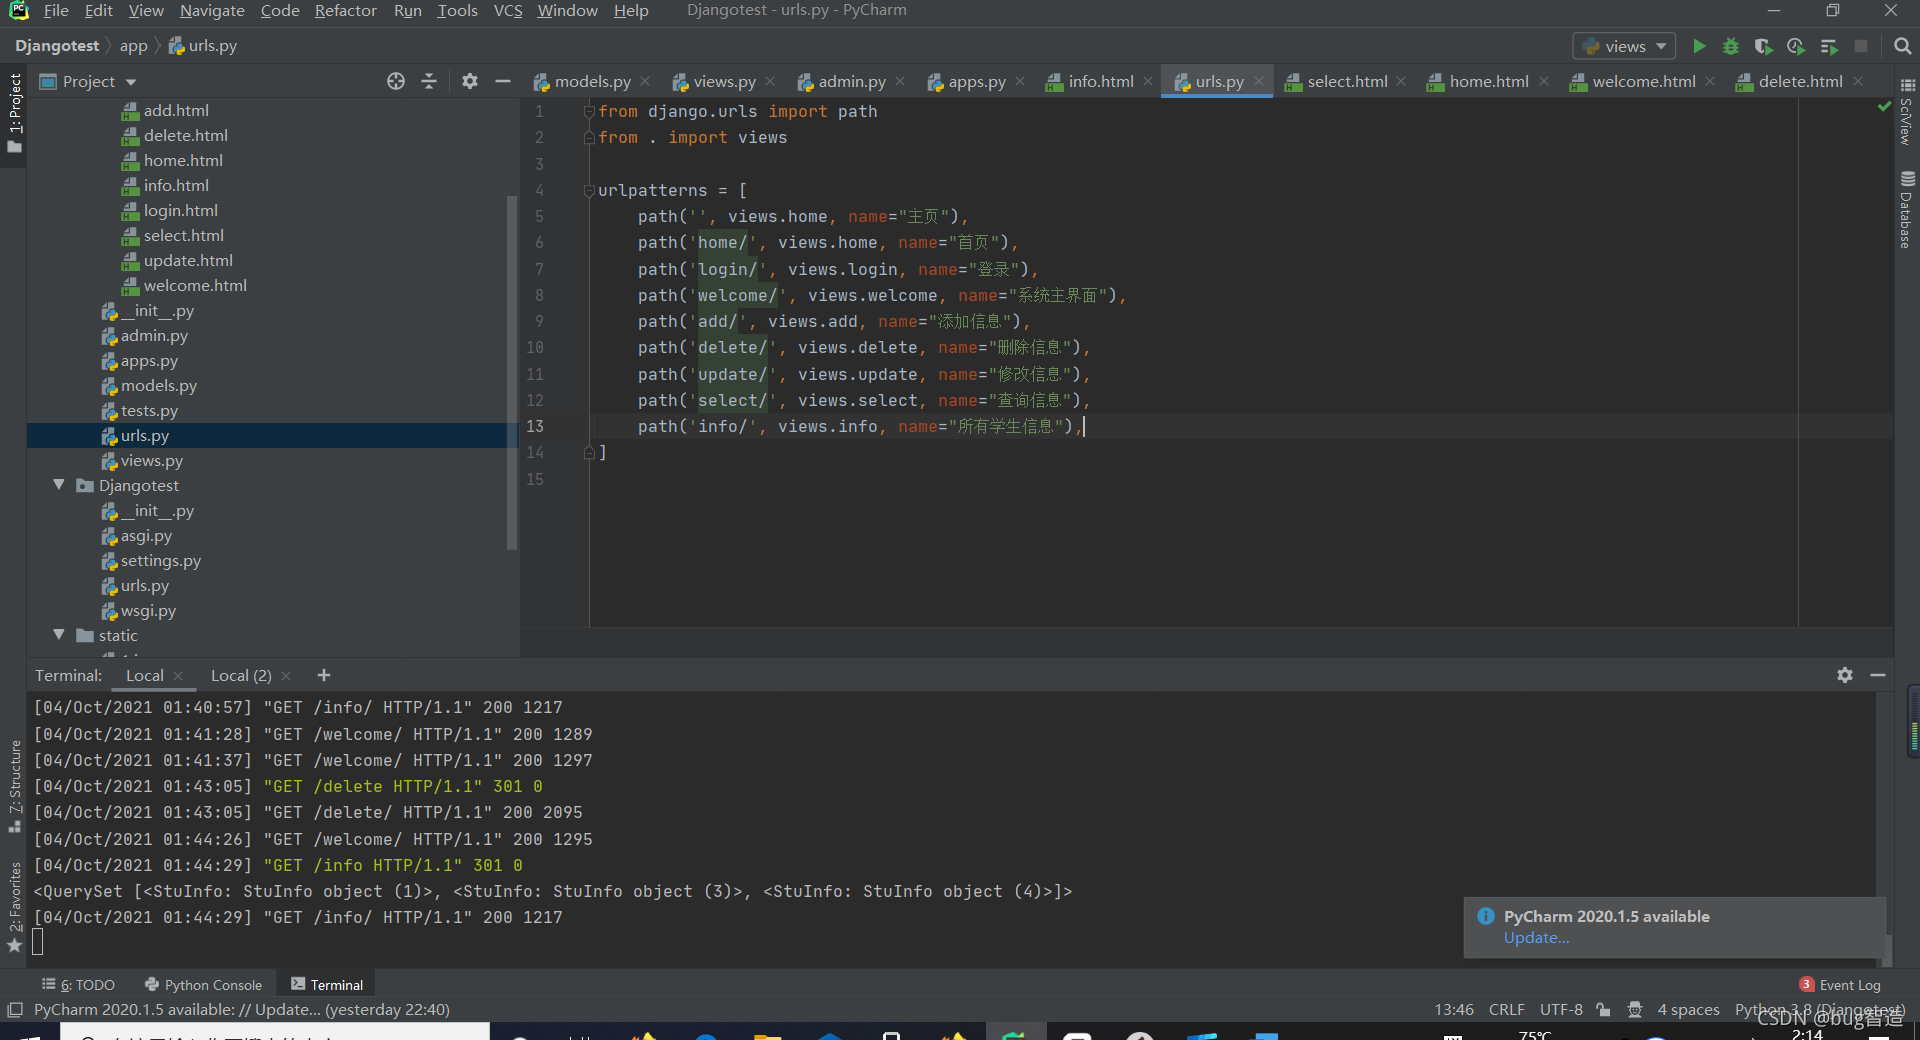The image size is (1920, 1040).
Task: Click the Project tree scrollbar
Action: [x=512, y=372]
